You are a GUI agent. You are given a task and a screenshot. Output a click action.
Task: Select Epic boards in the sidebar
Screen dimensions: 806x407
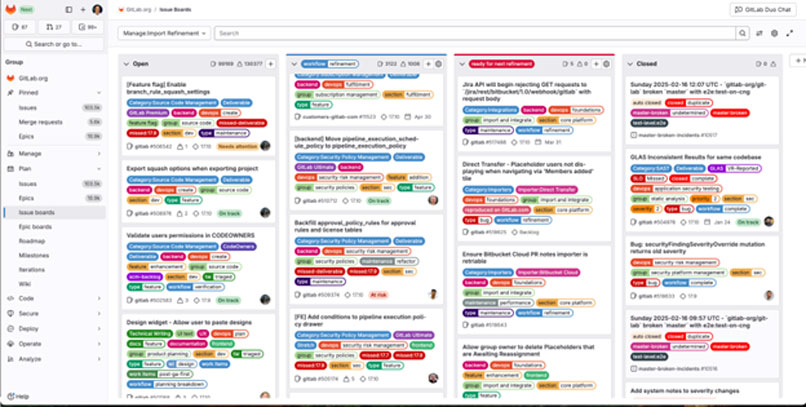[x=35, y=227]
